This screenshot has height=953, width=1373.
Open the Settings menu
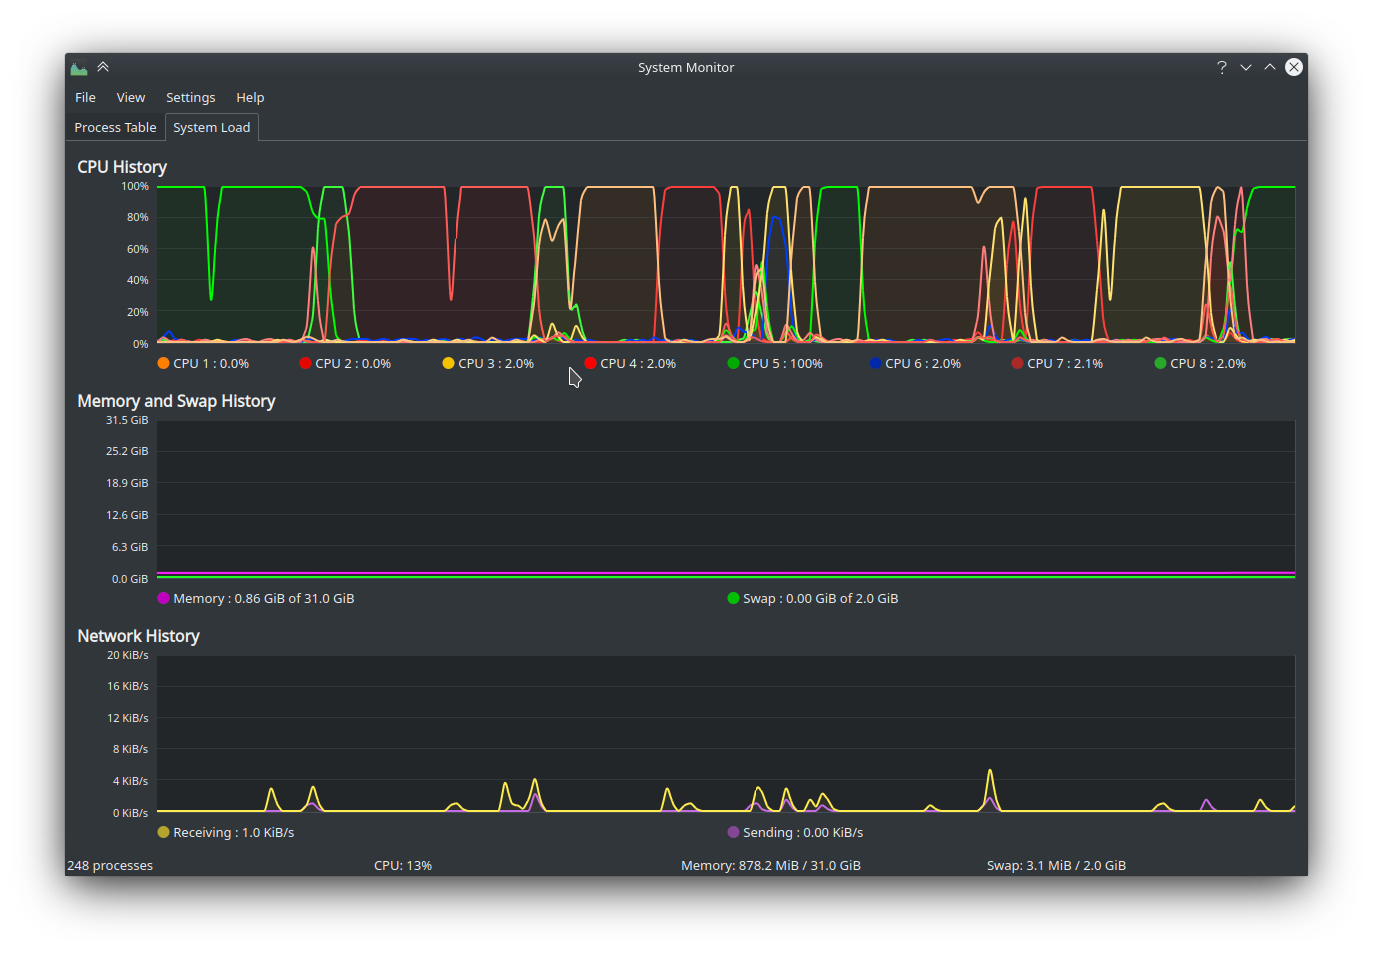[x=190, y=97]
